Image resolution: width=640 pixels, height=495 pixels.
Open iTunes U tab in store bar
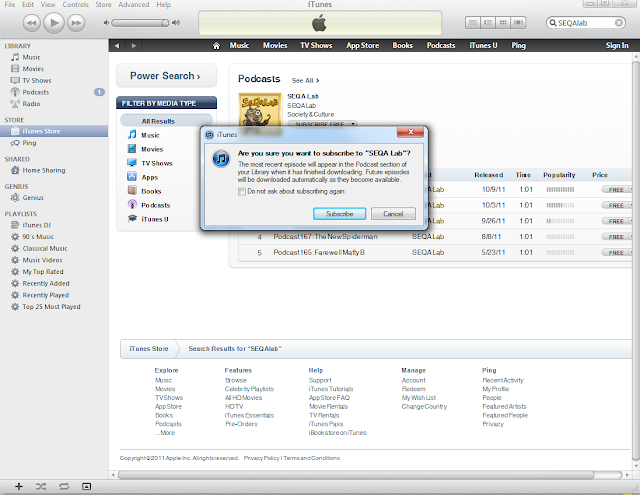483,45
